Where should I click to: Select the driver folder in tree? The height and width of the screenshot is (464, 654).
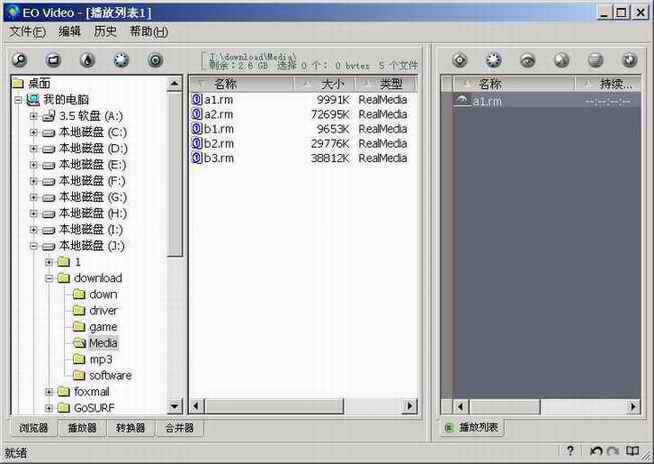tap(103, 311)
